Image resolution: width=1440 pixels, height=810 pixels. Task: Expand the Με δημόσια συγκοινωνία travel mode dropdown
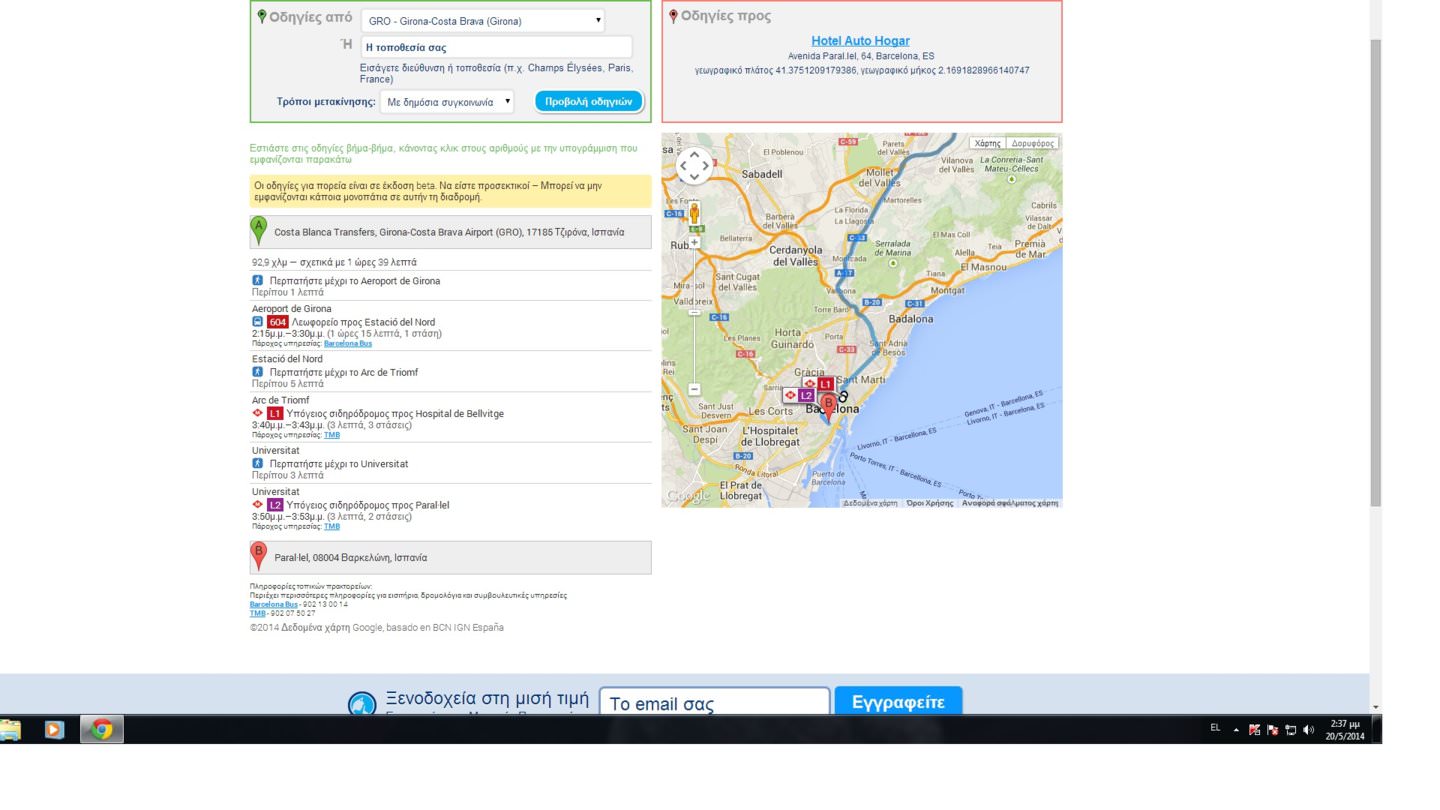[x=447, y=102]
